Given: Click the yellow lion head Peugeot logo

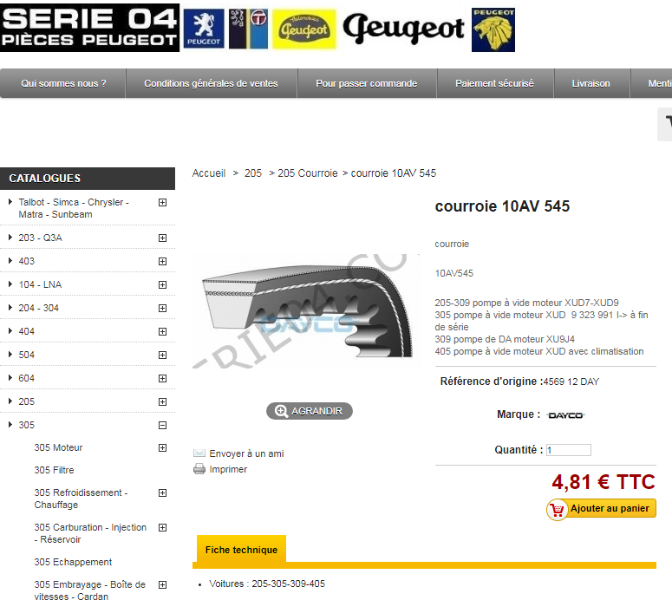Looking at the screenshot, I should (493, 30).
